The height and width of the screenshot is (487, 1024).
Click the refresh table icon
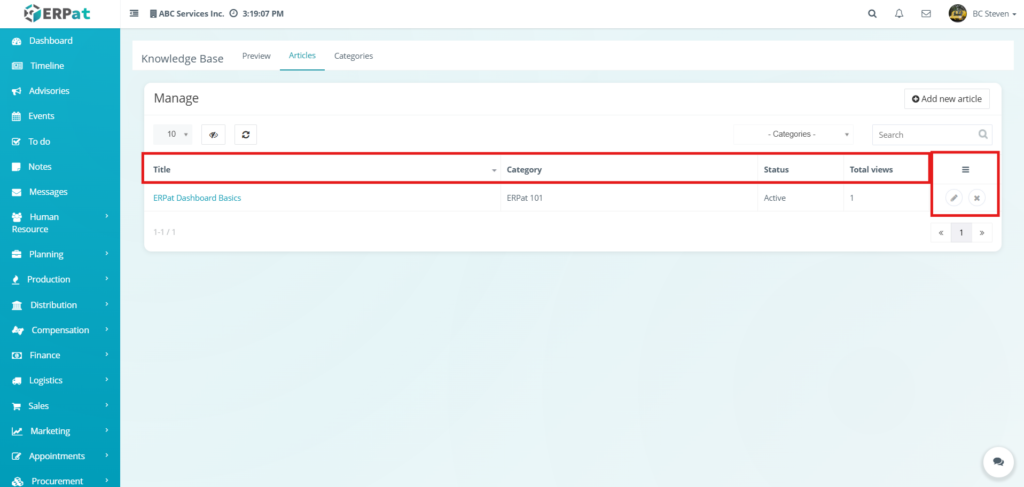coord(245,134)
